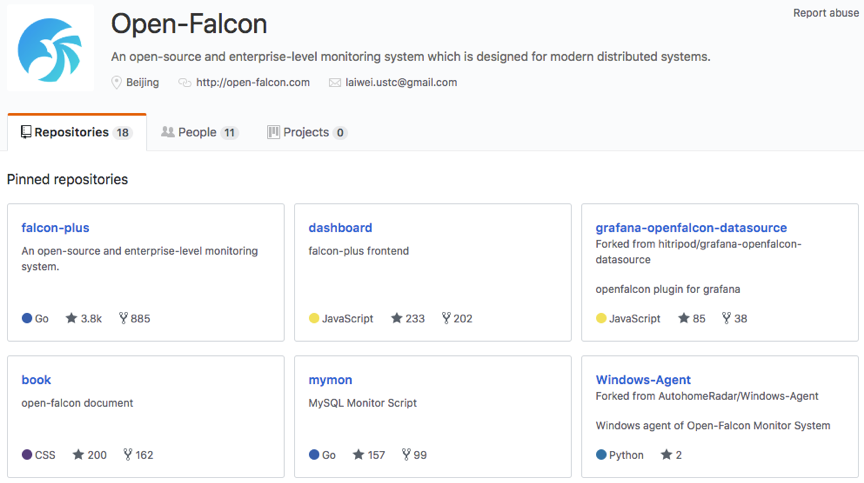Click the 157 star count on mymon

coord(376,455)
